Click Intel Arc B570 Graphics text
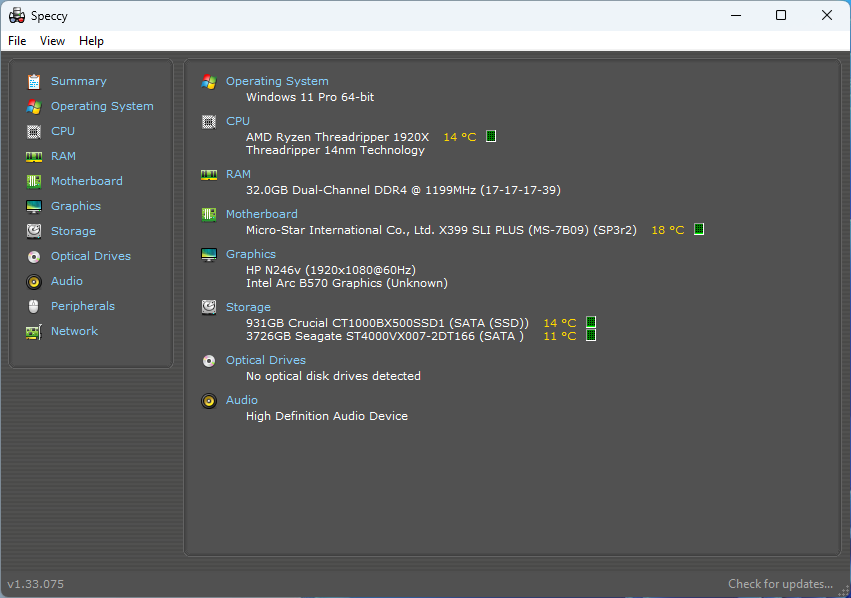851x598 pixels. (347, 283)
